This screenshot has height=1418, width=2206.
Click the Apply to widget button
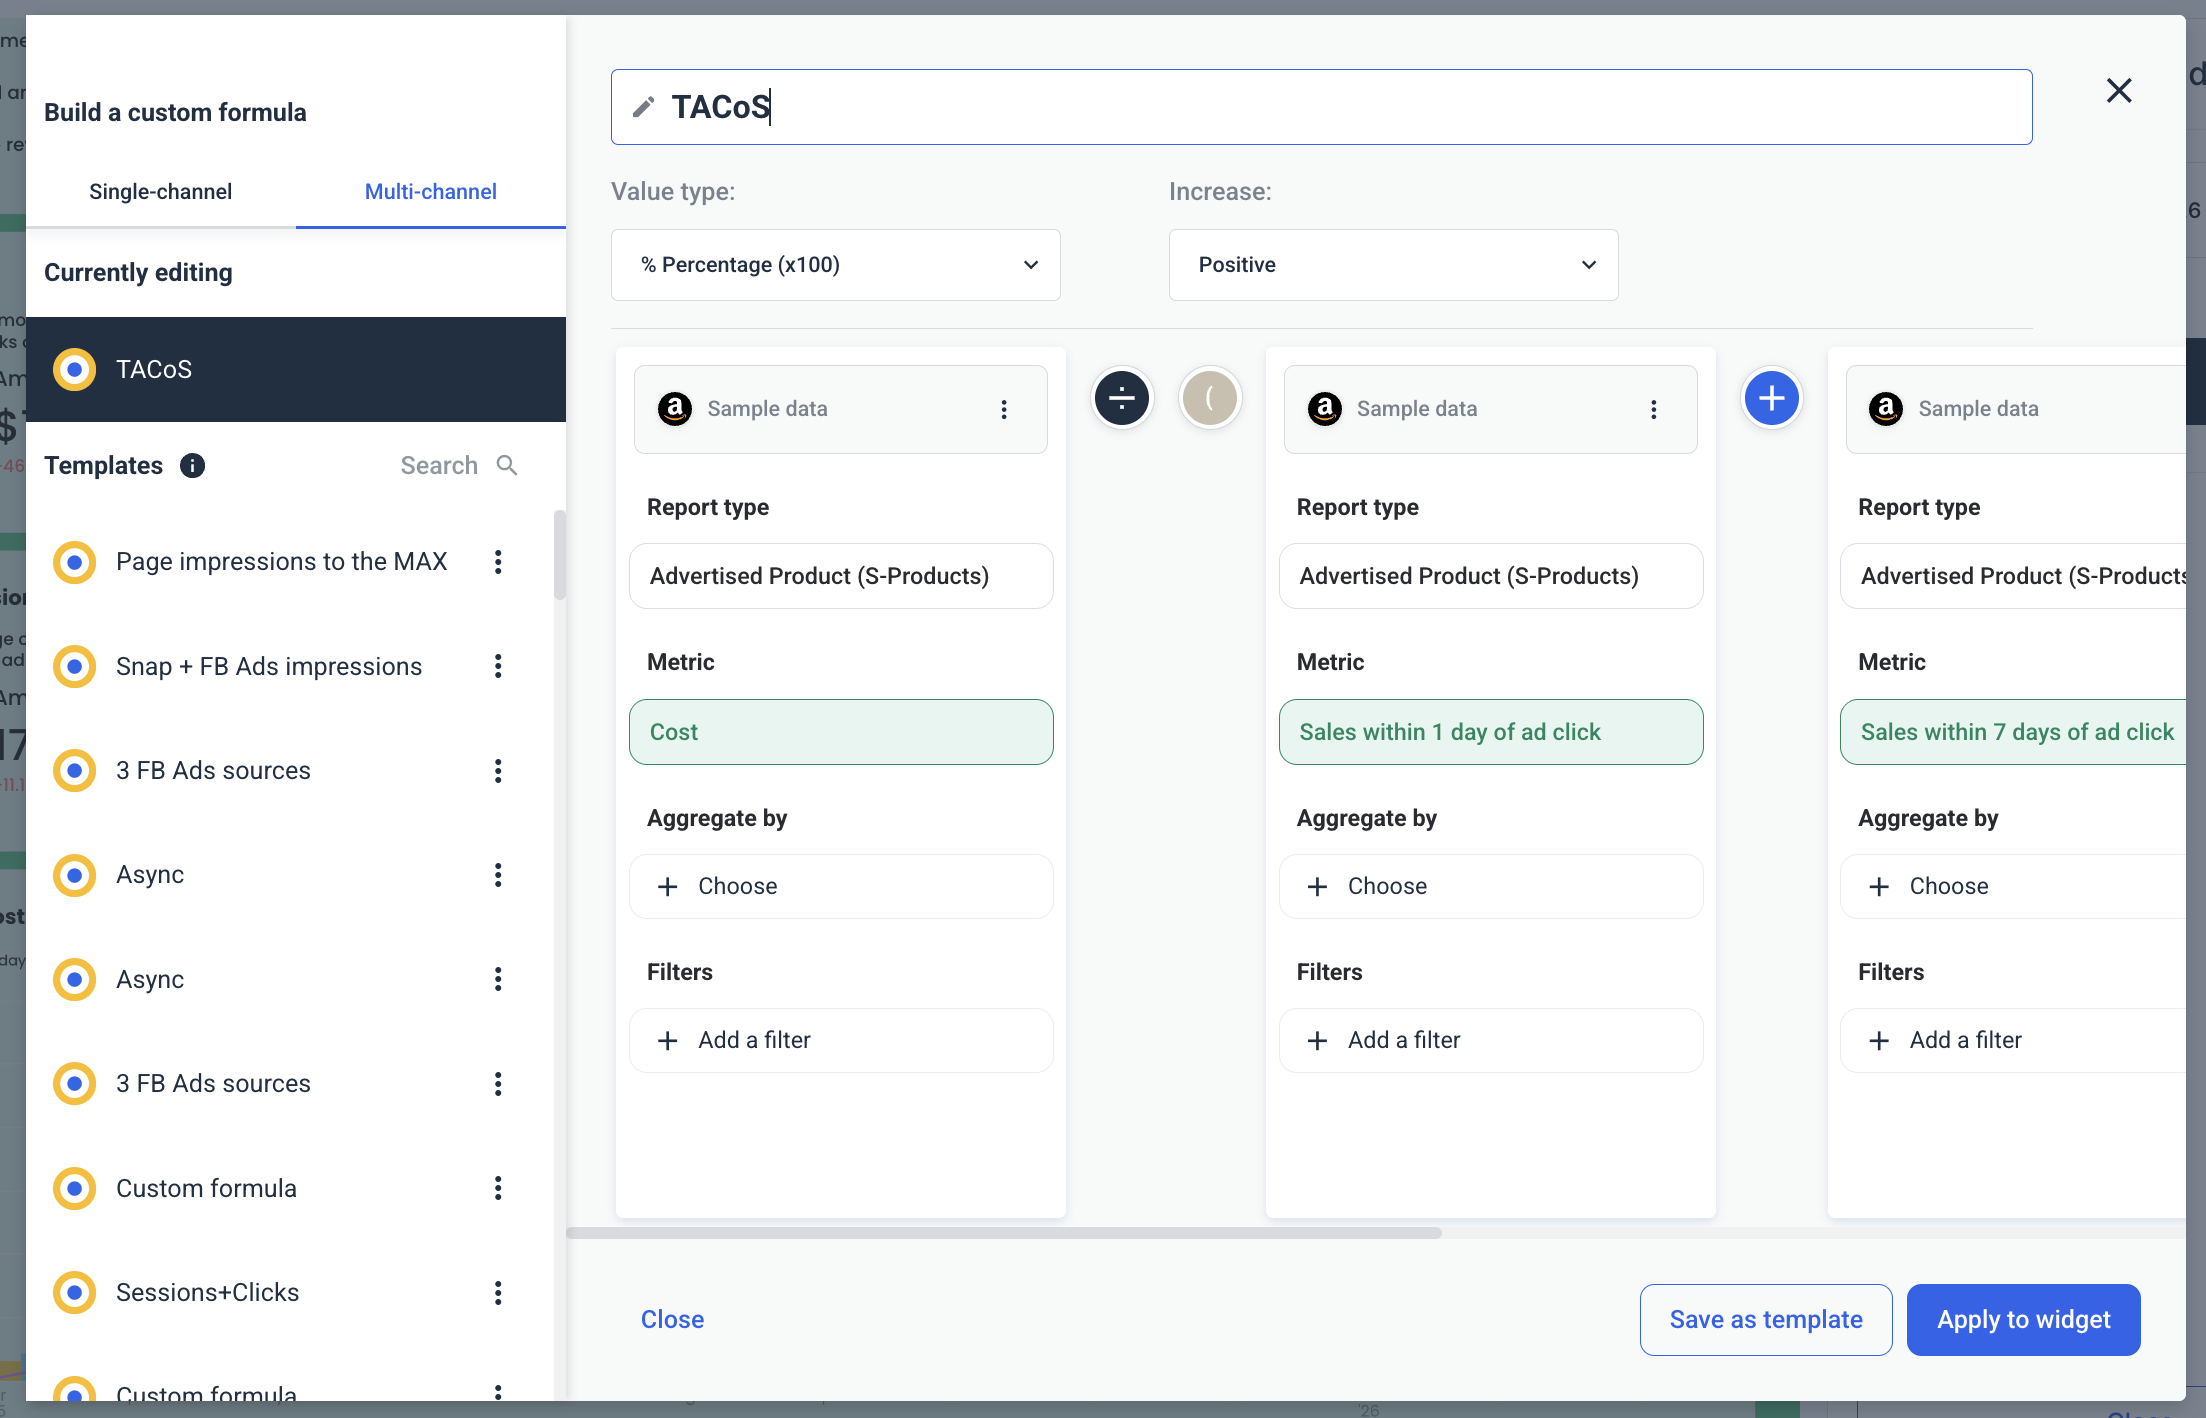coord(2023,1320)
